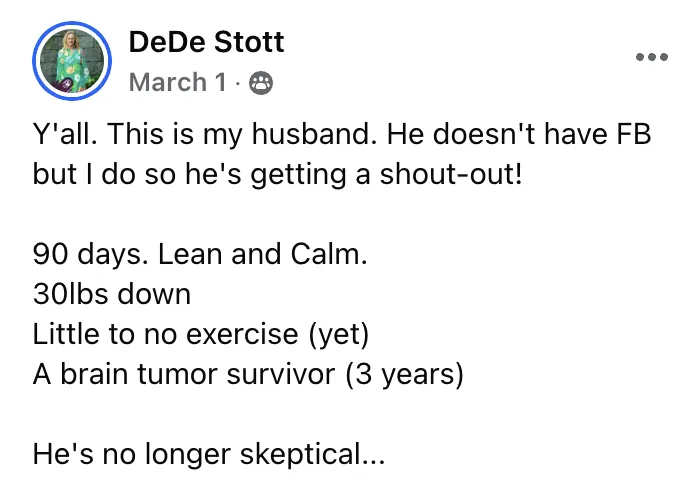Click the line "30lbs down"
This screenshot has height=478, width=686.
(112, 294)
